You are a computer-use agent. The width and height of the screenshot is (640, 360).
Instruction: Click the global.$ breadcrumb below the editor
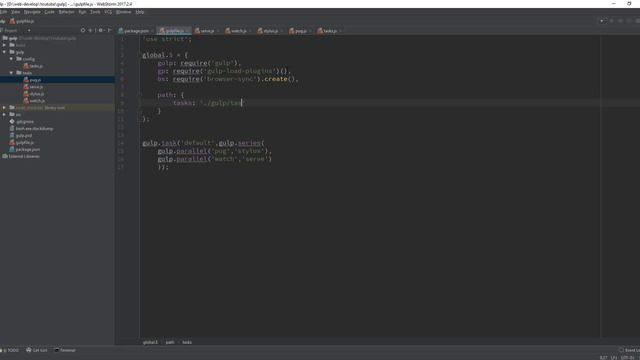click(150, 342)
